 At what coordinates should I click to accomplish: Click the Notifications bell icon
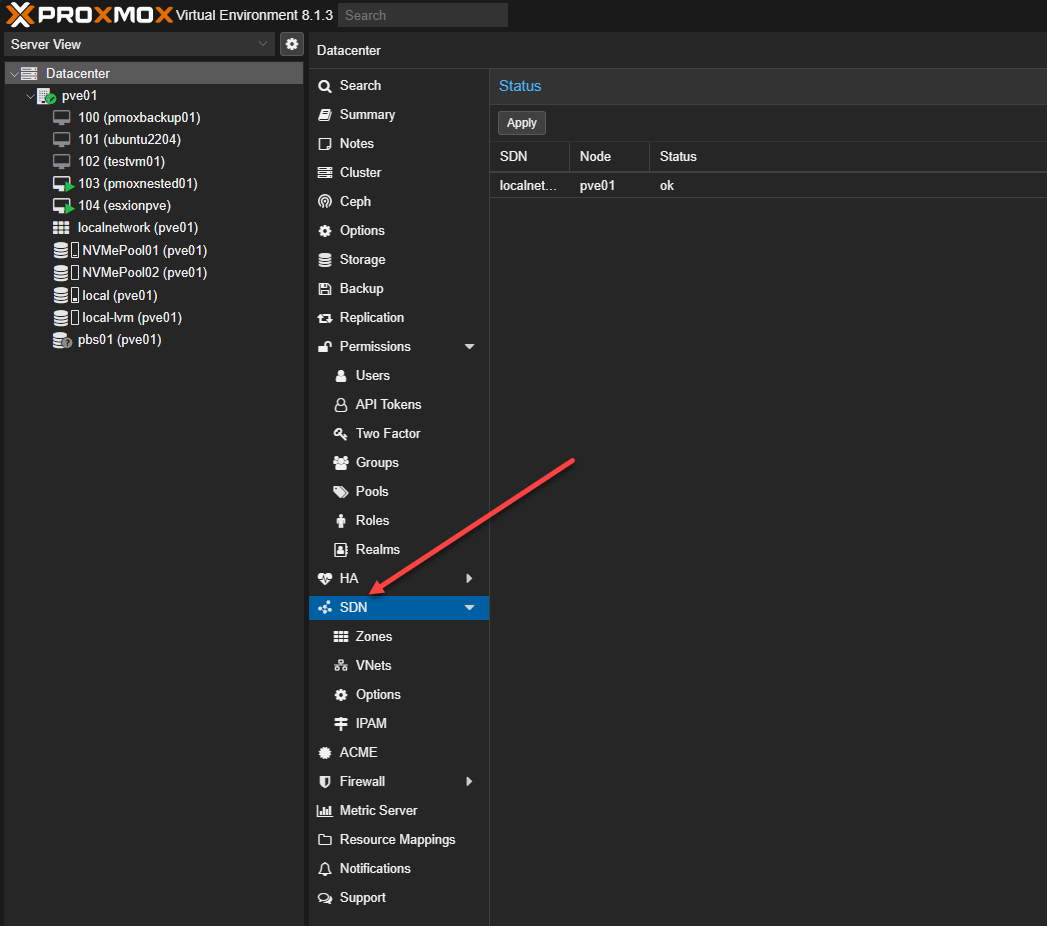pyautogui.click(x=325, y=869)
